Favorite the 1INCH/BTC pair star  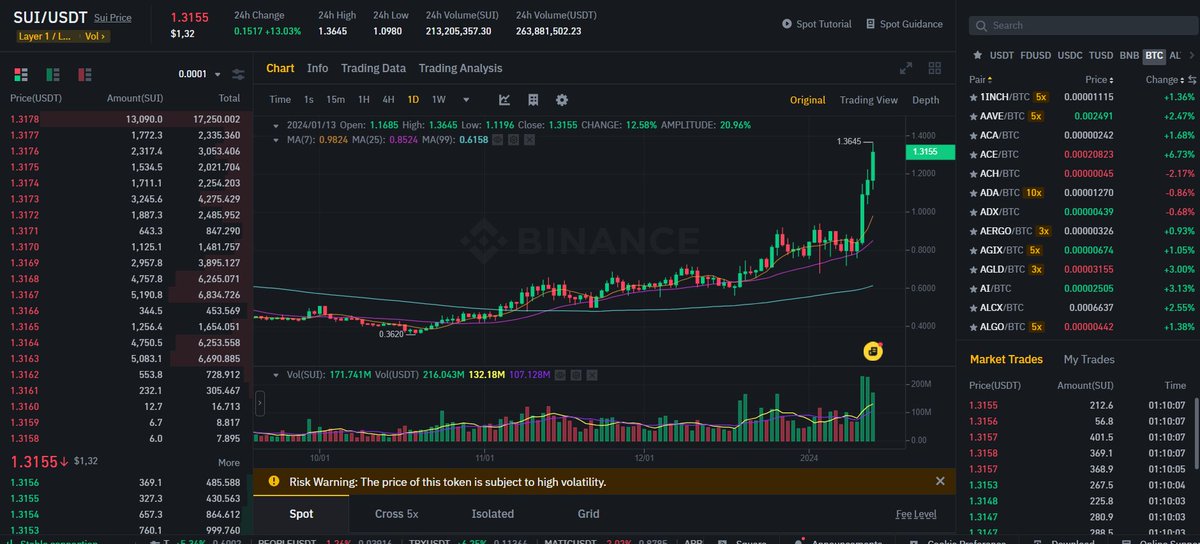point(974,97)
